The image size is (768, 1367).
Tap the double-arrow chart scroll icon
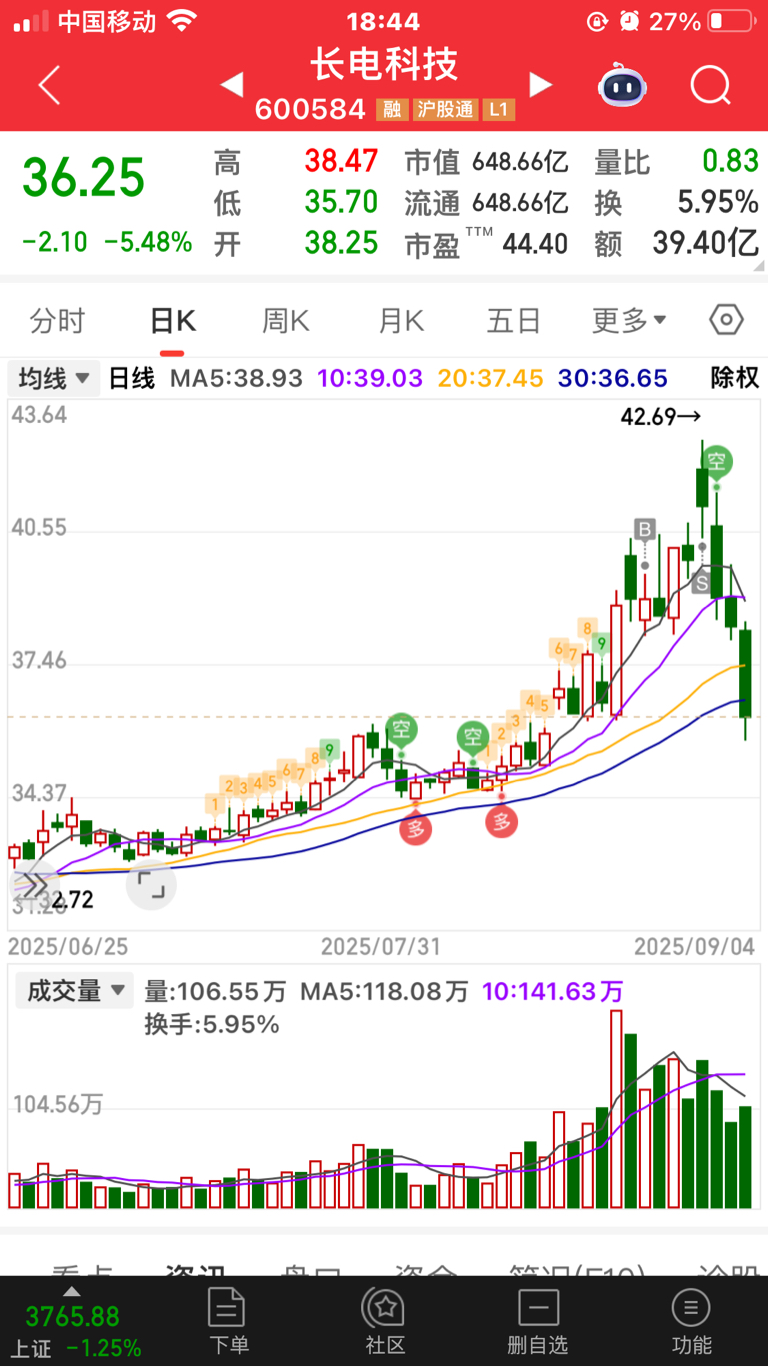pyautogui.click(x=33, y=885)
